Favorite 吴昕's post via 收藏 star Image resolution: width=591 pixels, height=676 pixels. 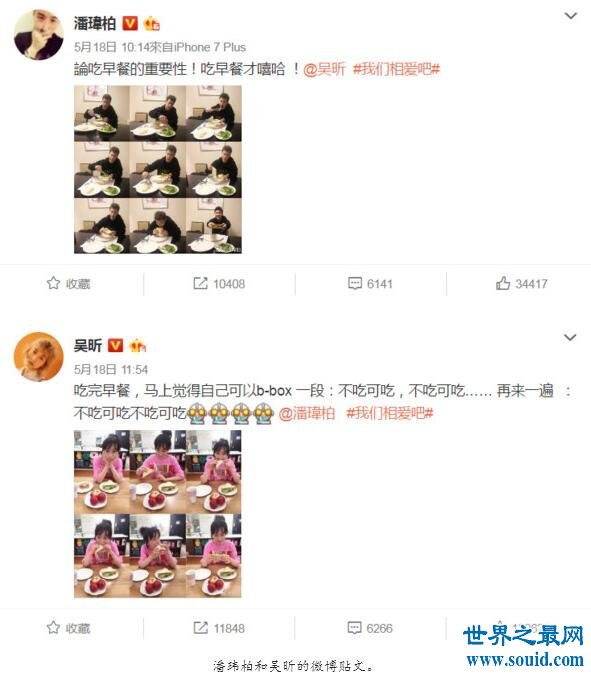tap(68, 628)
